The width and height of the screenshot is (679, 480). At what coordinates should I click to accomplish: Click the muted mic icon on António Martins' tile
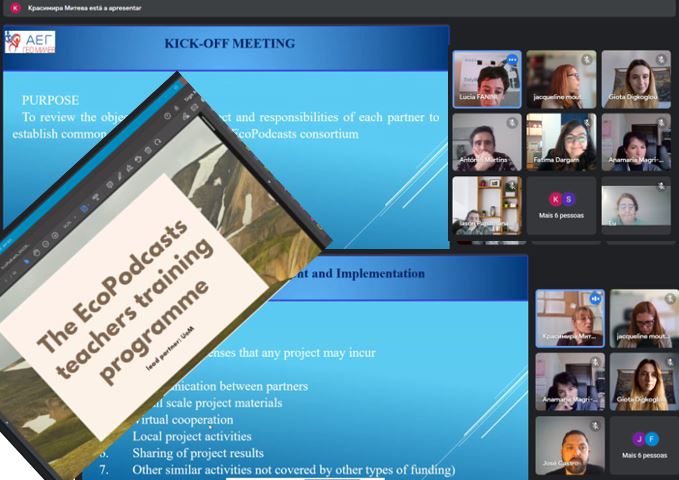tap(512, 123)
